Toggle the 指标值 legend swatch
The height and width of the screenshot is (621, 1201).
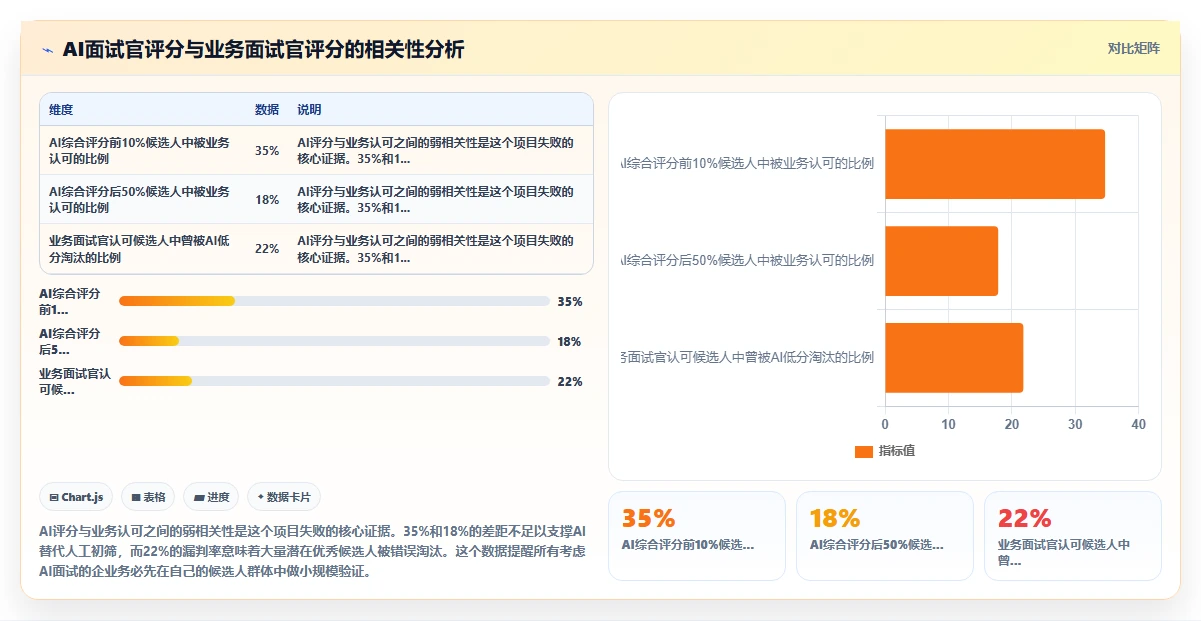coord(864,452)
